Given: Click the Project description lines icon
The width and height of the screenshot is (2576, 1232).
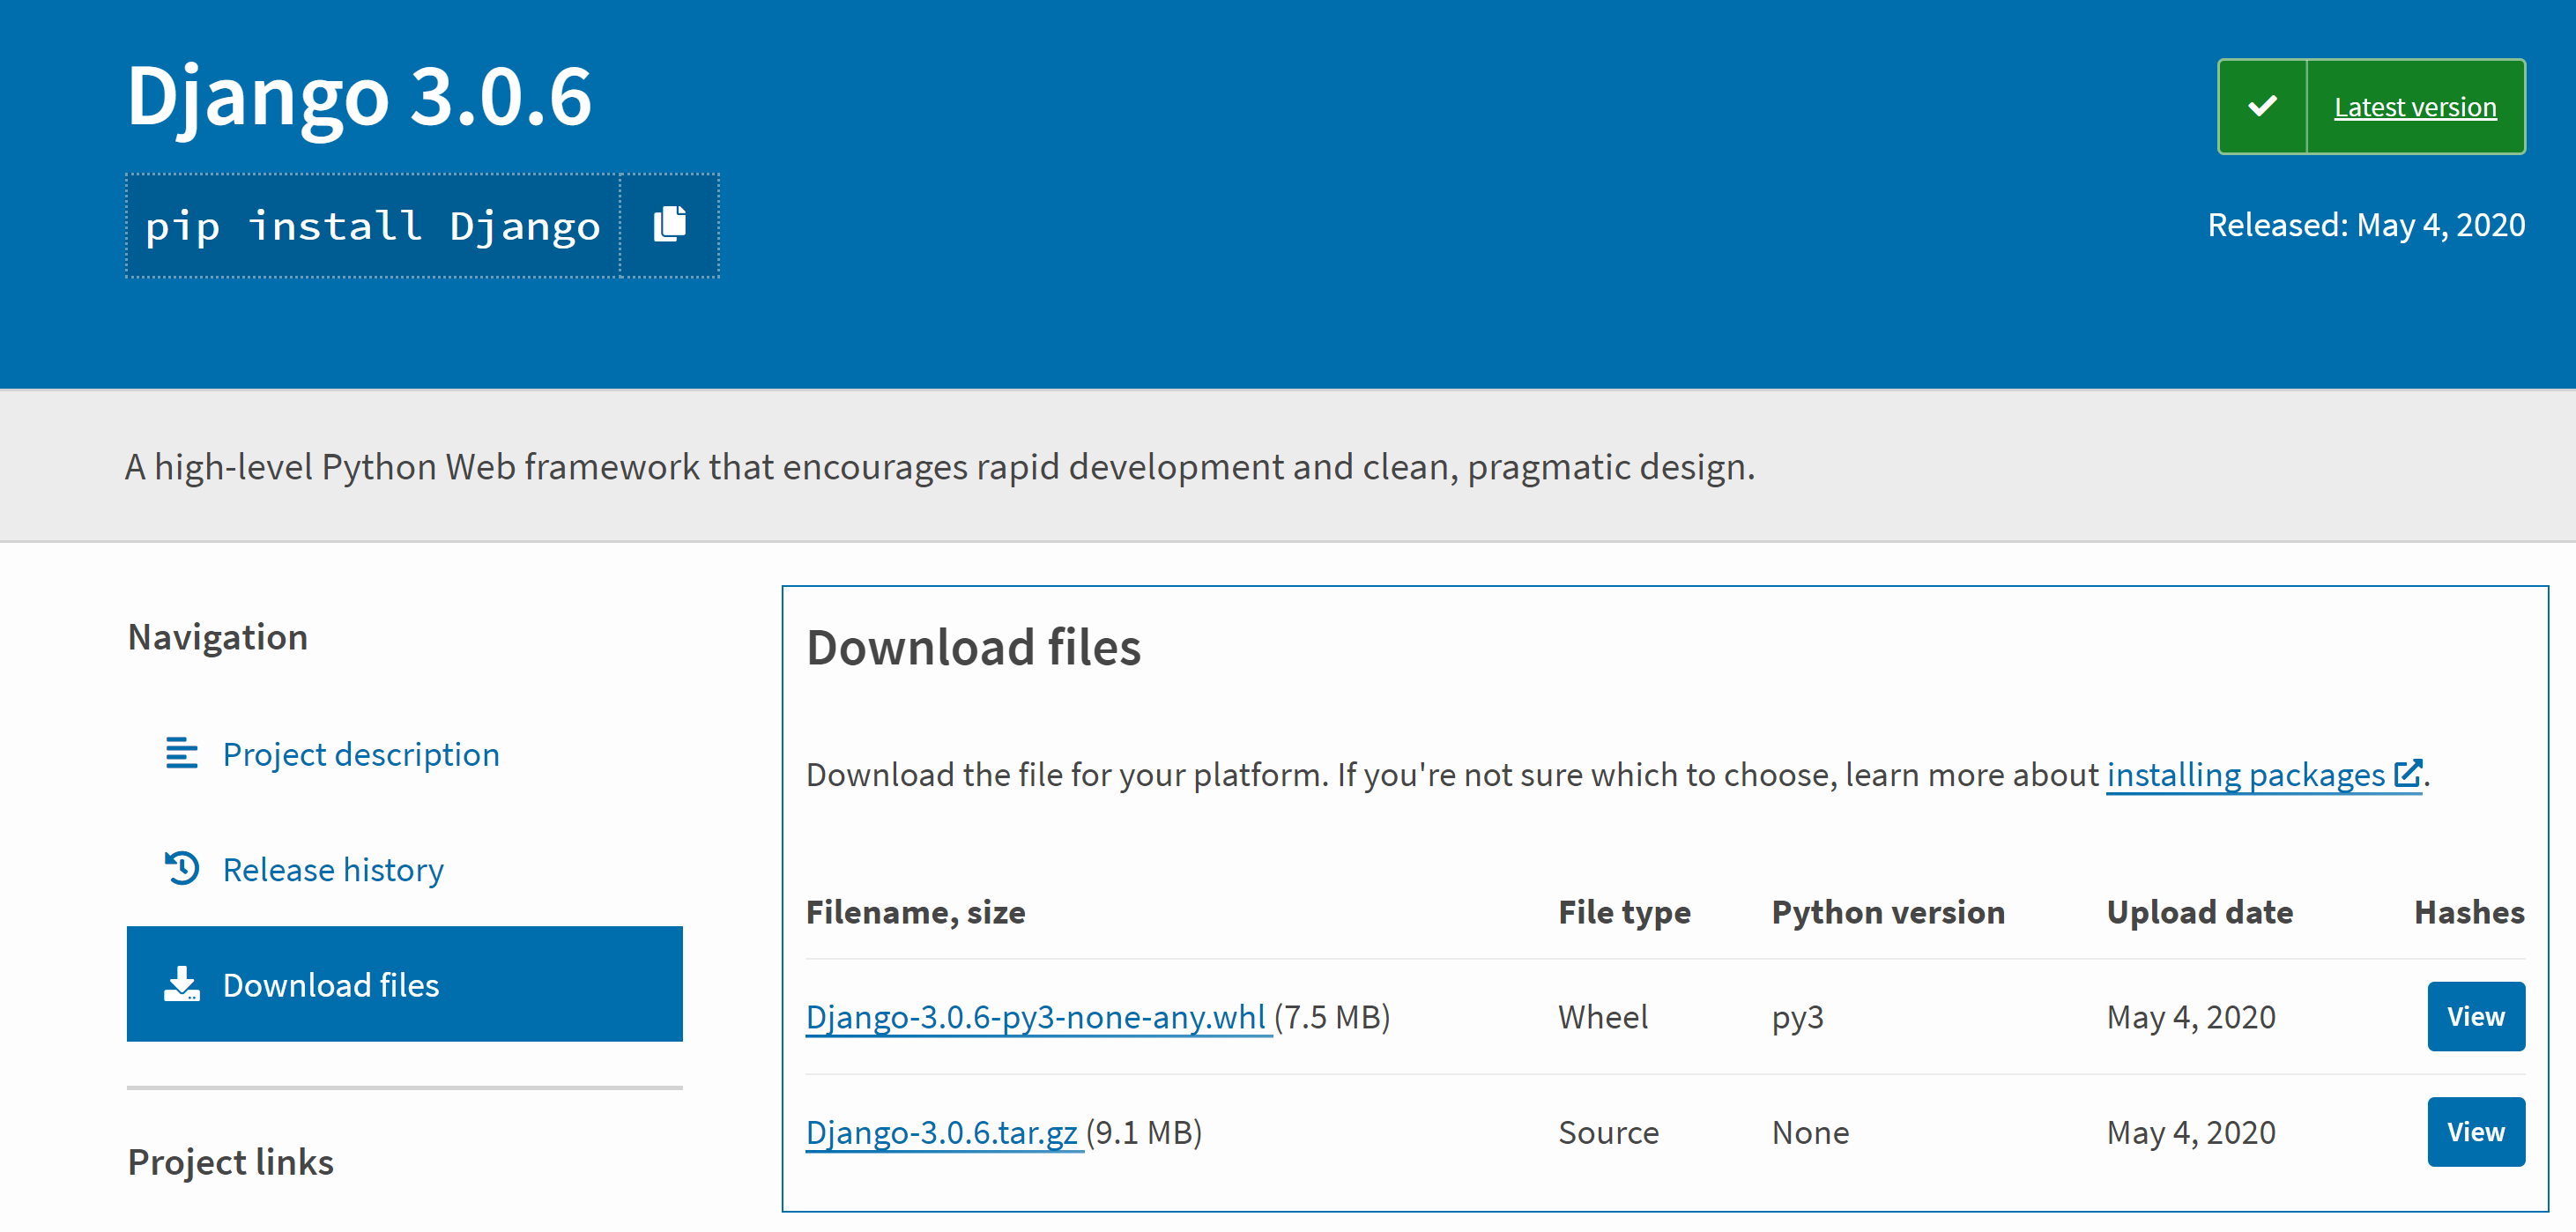Looking at the screenshot, I should 182,754.
